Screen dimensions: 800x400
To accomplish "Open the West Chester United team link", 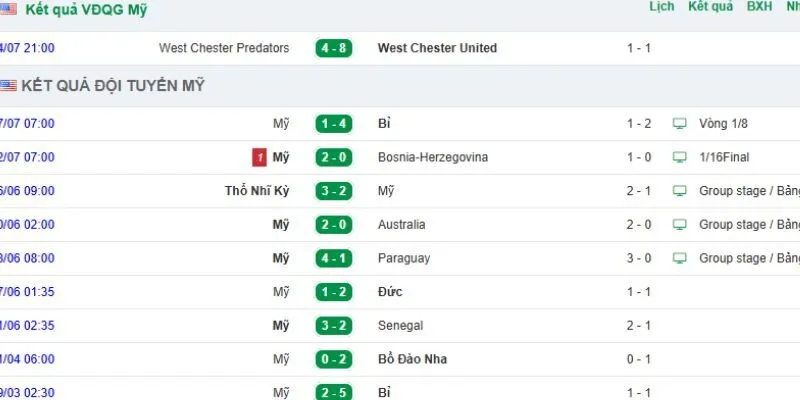I will 437,48.
